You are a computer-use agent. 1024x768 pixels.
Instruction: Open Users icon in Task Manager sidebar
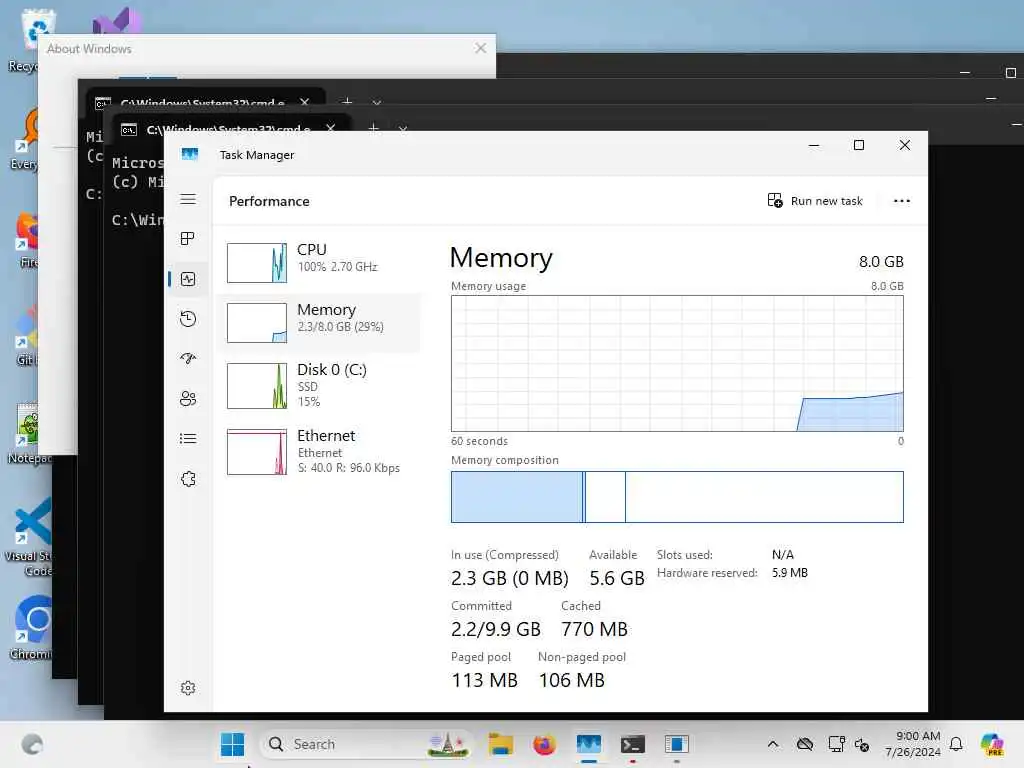click(188, 398)
